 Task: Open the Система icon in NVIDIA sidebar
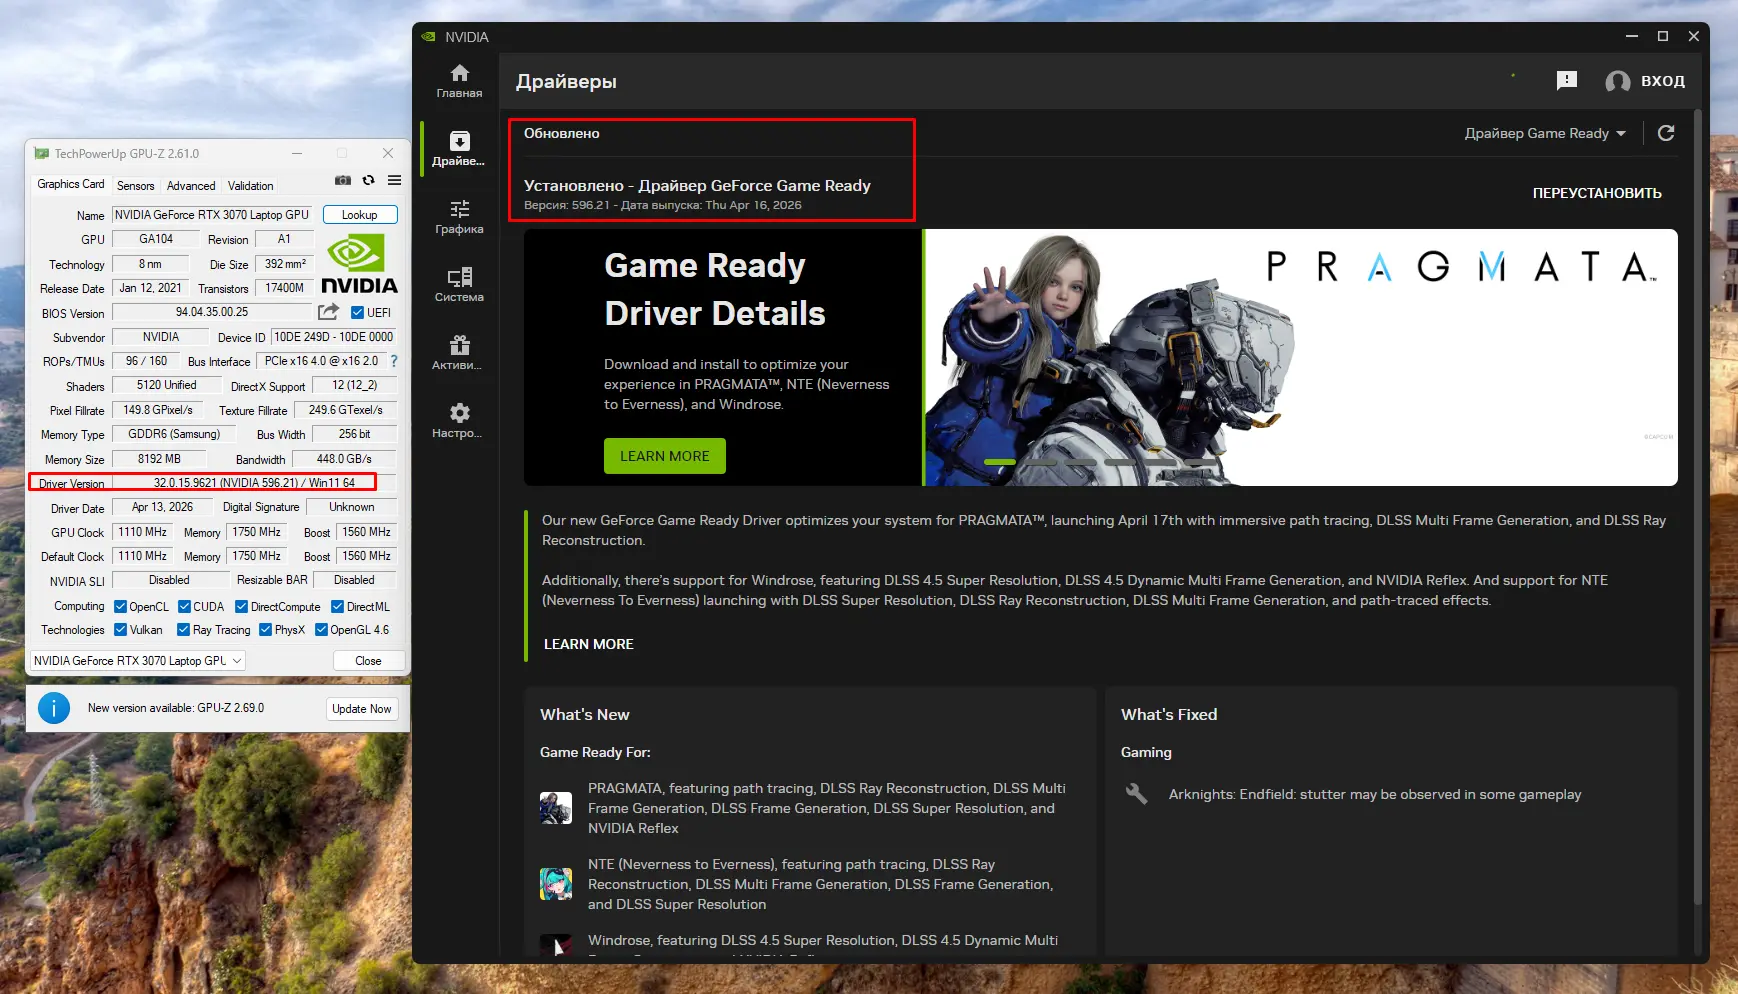(459, 277)
